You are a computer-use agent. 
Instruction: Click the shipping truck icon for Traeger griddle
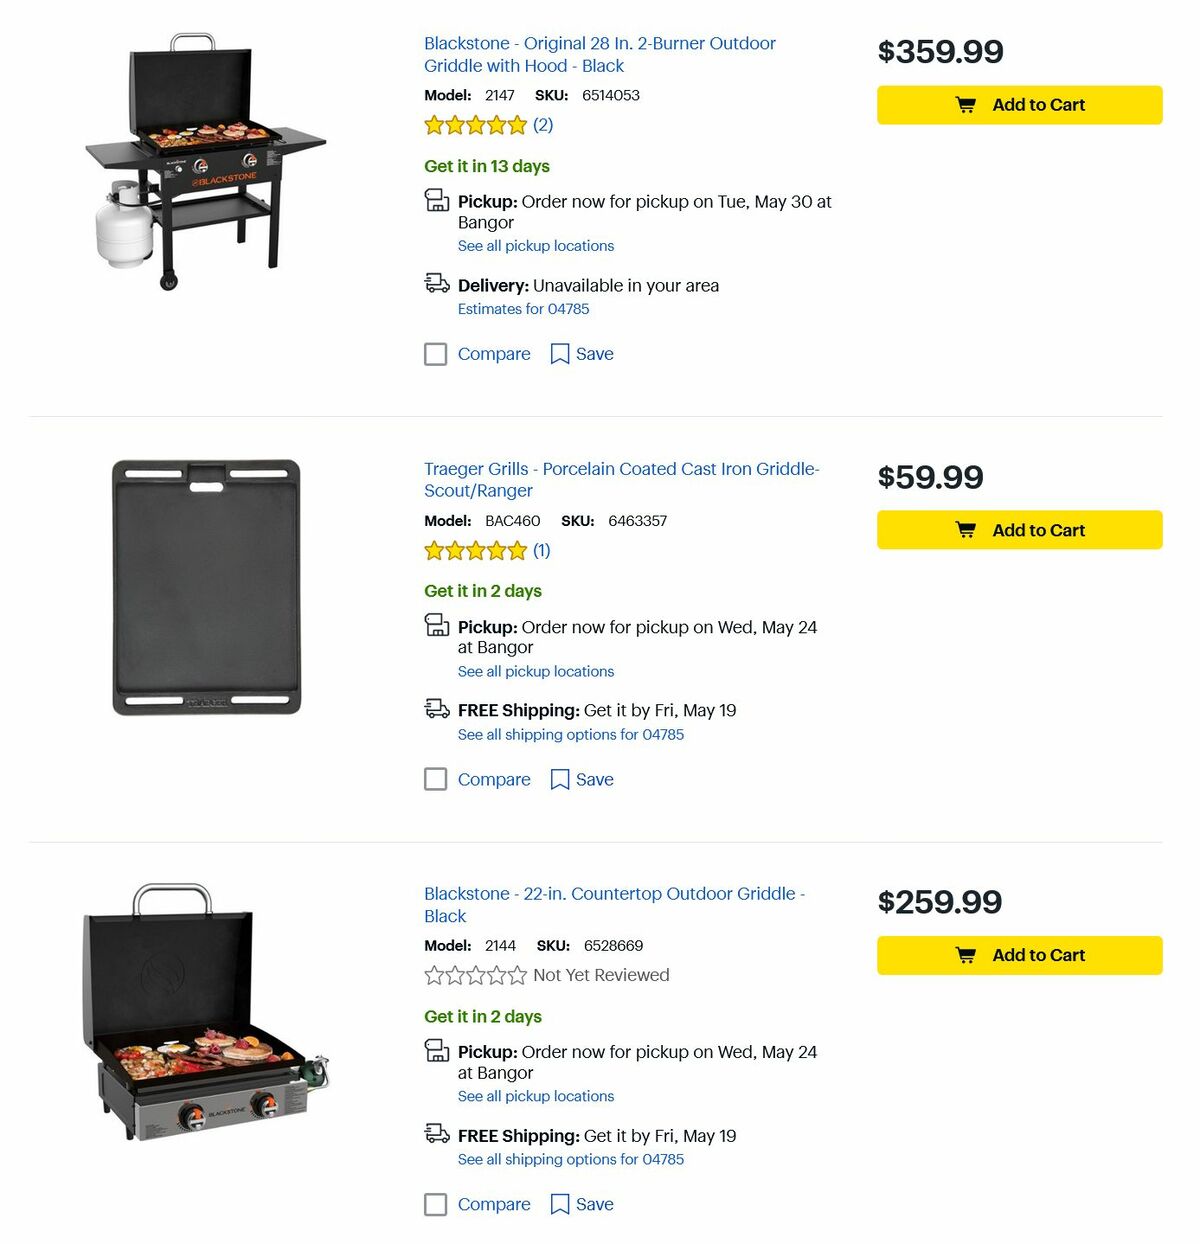click(437, 709)
